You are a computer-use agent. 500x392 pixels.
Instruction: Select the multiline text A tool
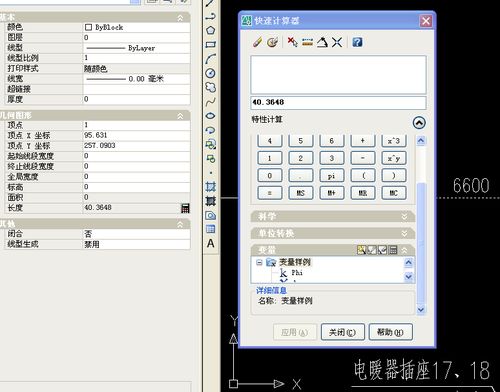[x=210, y=244]
